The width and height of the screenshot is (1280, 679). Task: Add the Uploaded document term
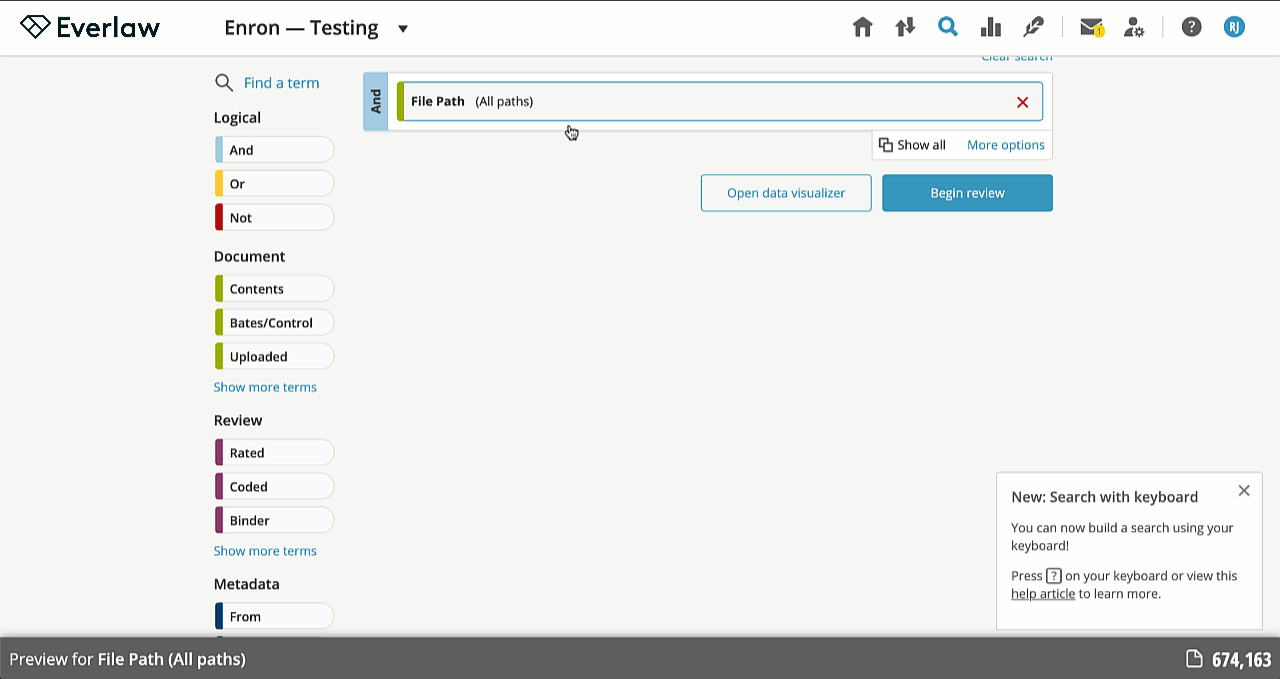tap(274, 357)
